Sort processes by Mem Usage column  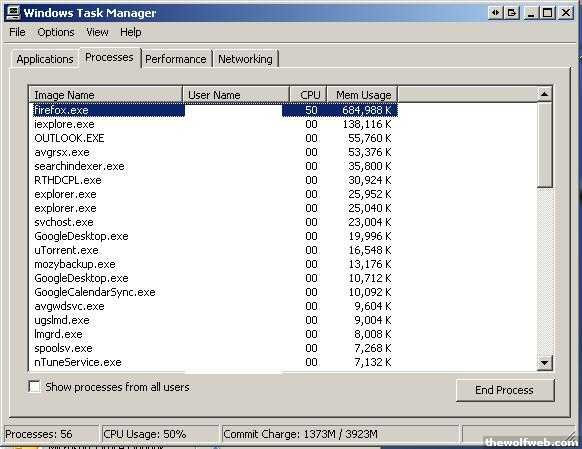click(363, 95)
